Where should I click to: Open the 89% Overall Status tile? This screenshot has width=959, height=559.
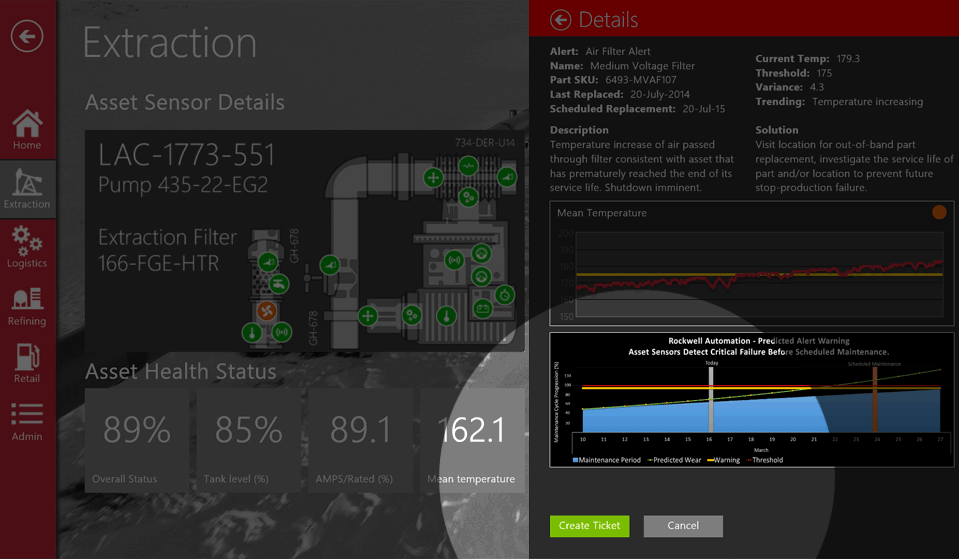(137, 440)
